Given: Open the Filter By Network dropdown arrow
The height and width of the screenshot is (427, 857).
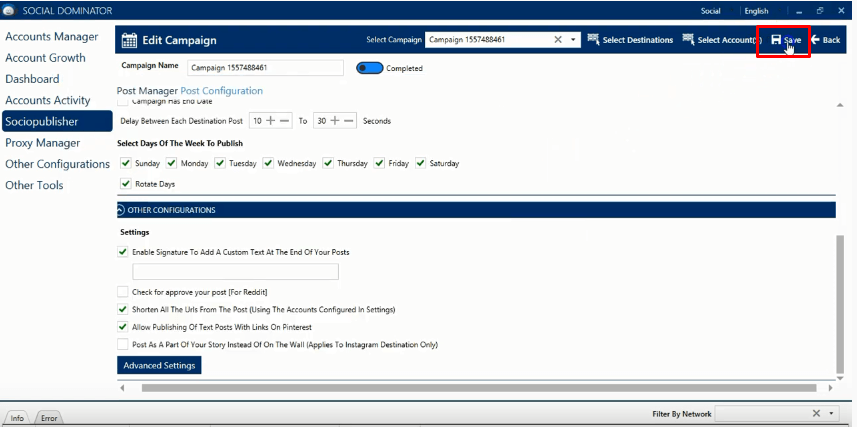Looking at the screenshot, I should [831, 414].
